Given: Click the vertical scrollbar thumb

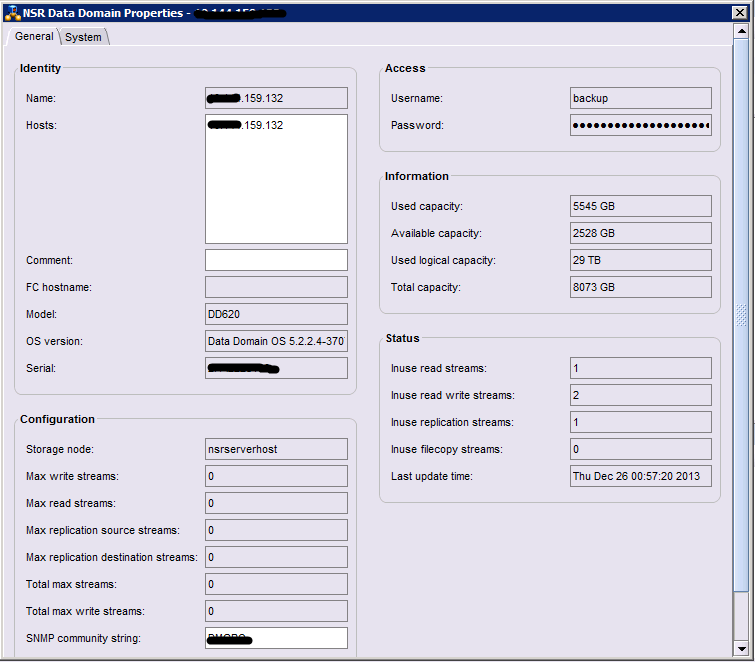Looking at the screenshot, I should 740,315.
